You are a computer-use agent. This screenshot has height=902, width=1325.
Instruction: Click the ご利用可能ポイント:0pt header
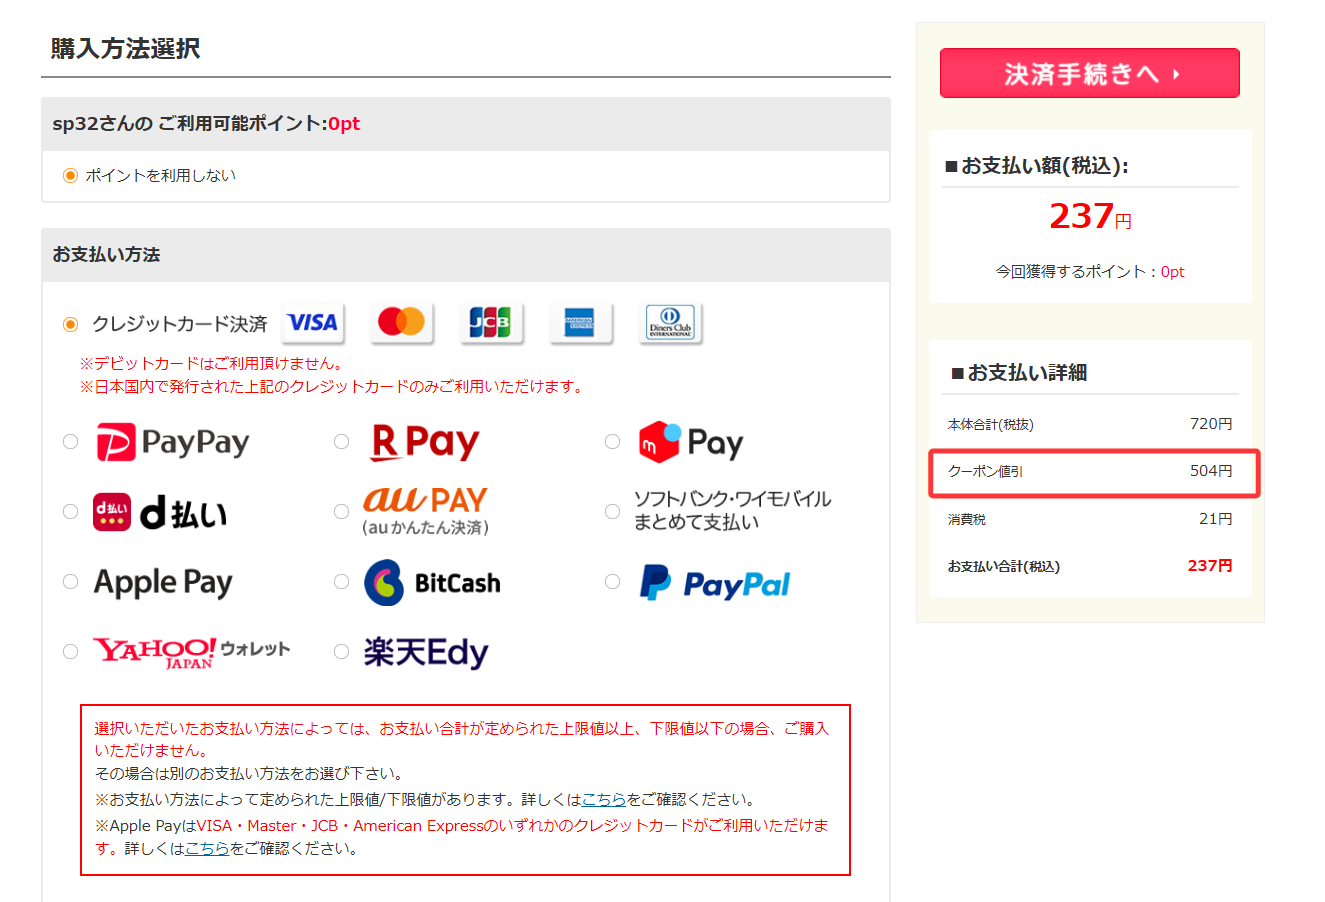[x=206, y=124]
